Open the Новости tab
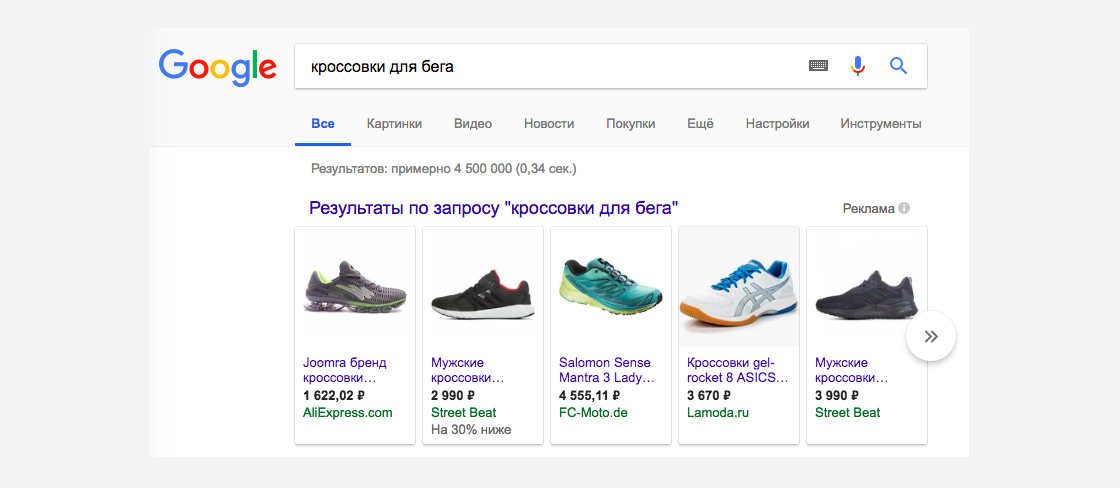The height and width of the screenshot is (488, 1120). pos(549,124)
